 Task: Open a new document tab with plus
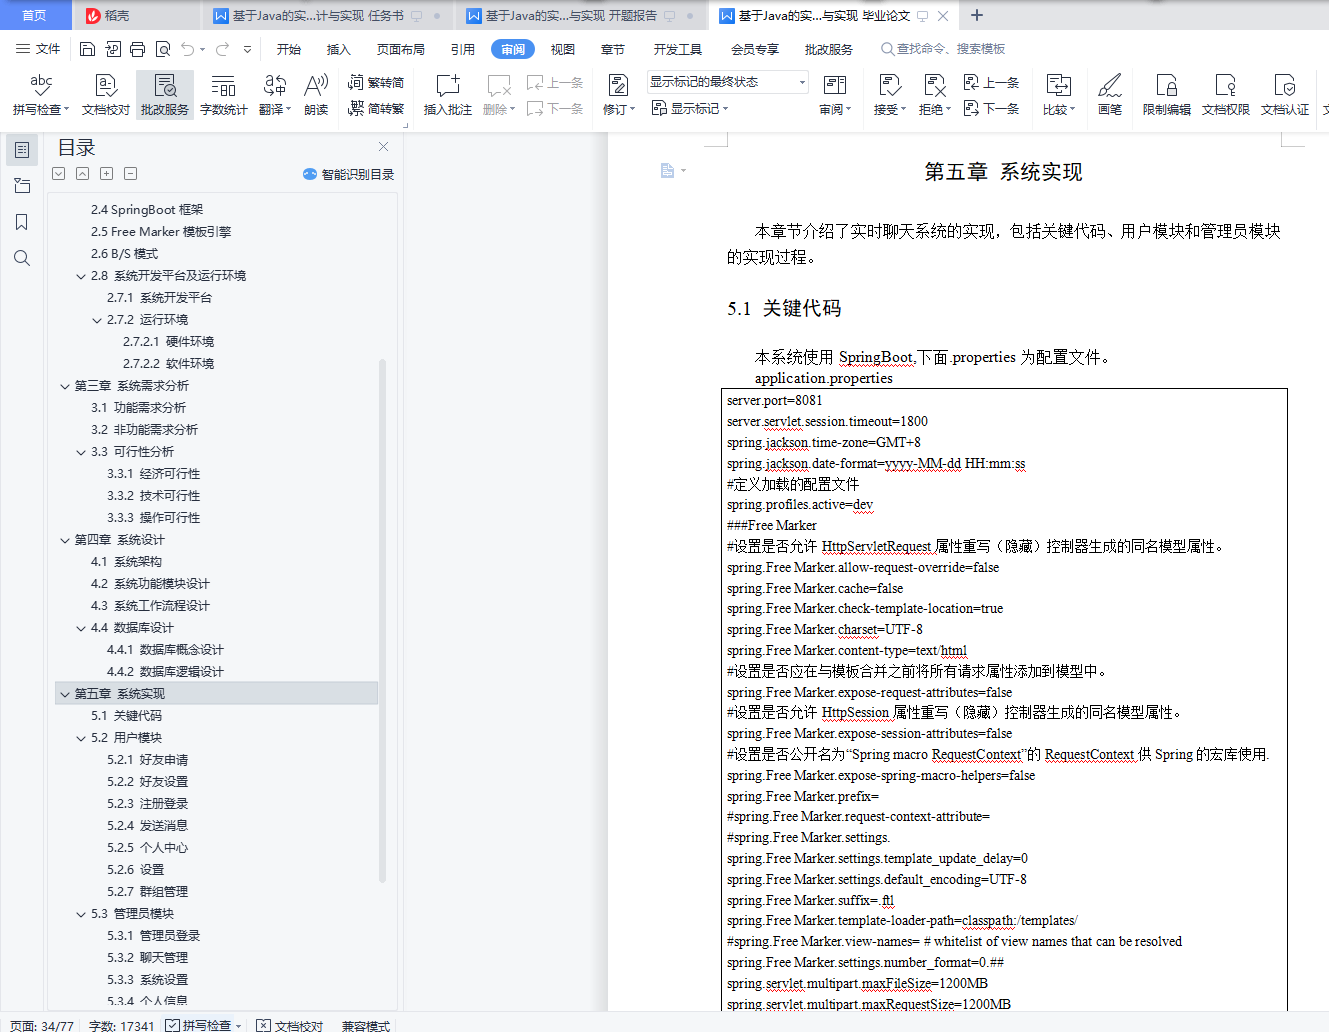[x=977, y=15]
